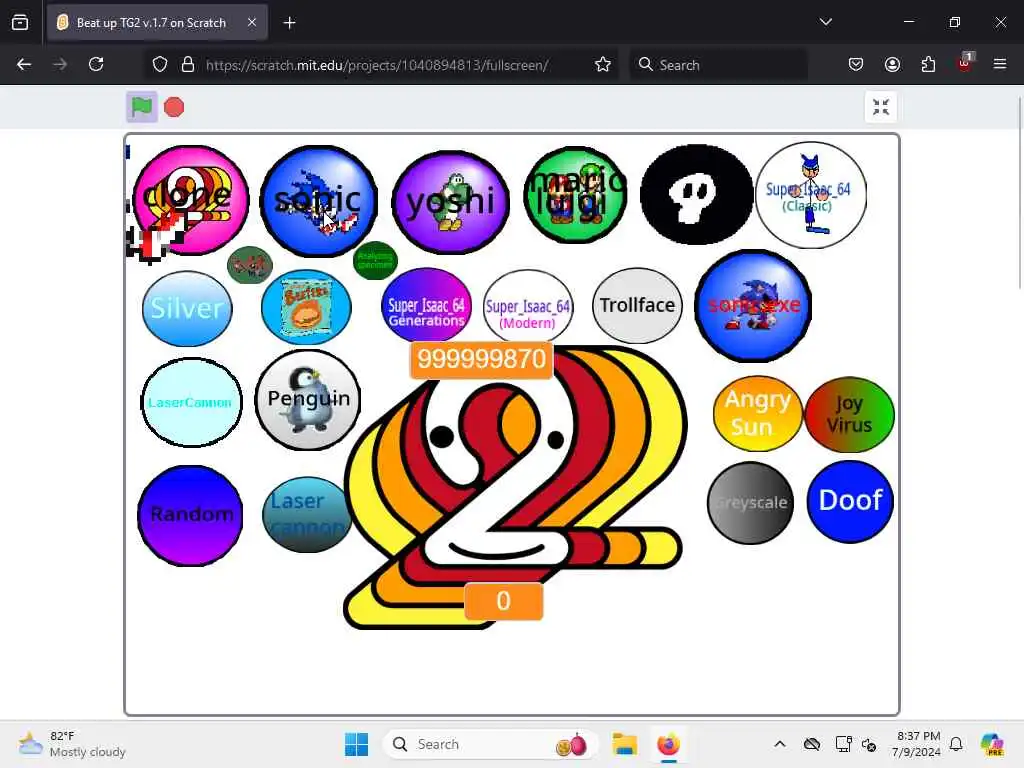
Task: Open the Firefox hamburger menu
Action: click(1000, 64)
